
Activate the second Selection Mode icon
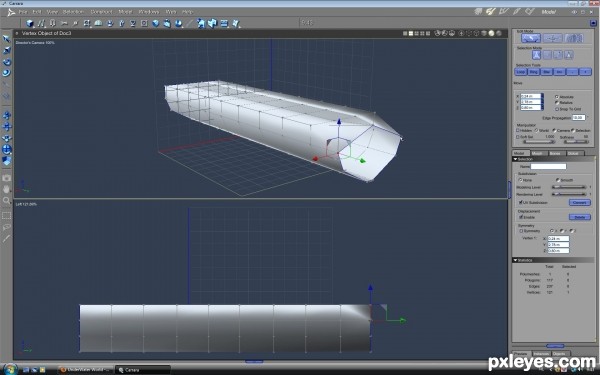pyautogui.click(x=547, y=55)
